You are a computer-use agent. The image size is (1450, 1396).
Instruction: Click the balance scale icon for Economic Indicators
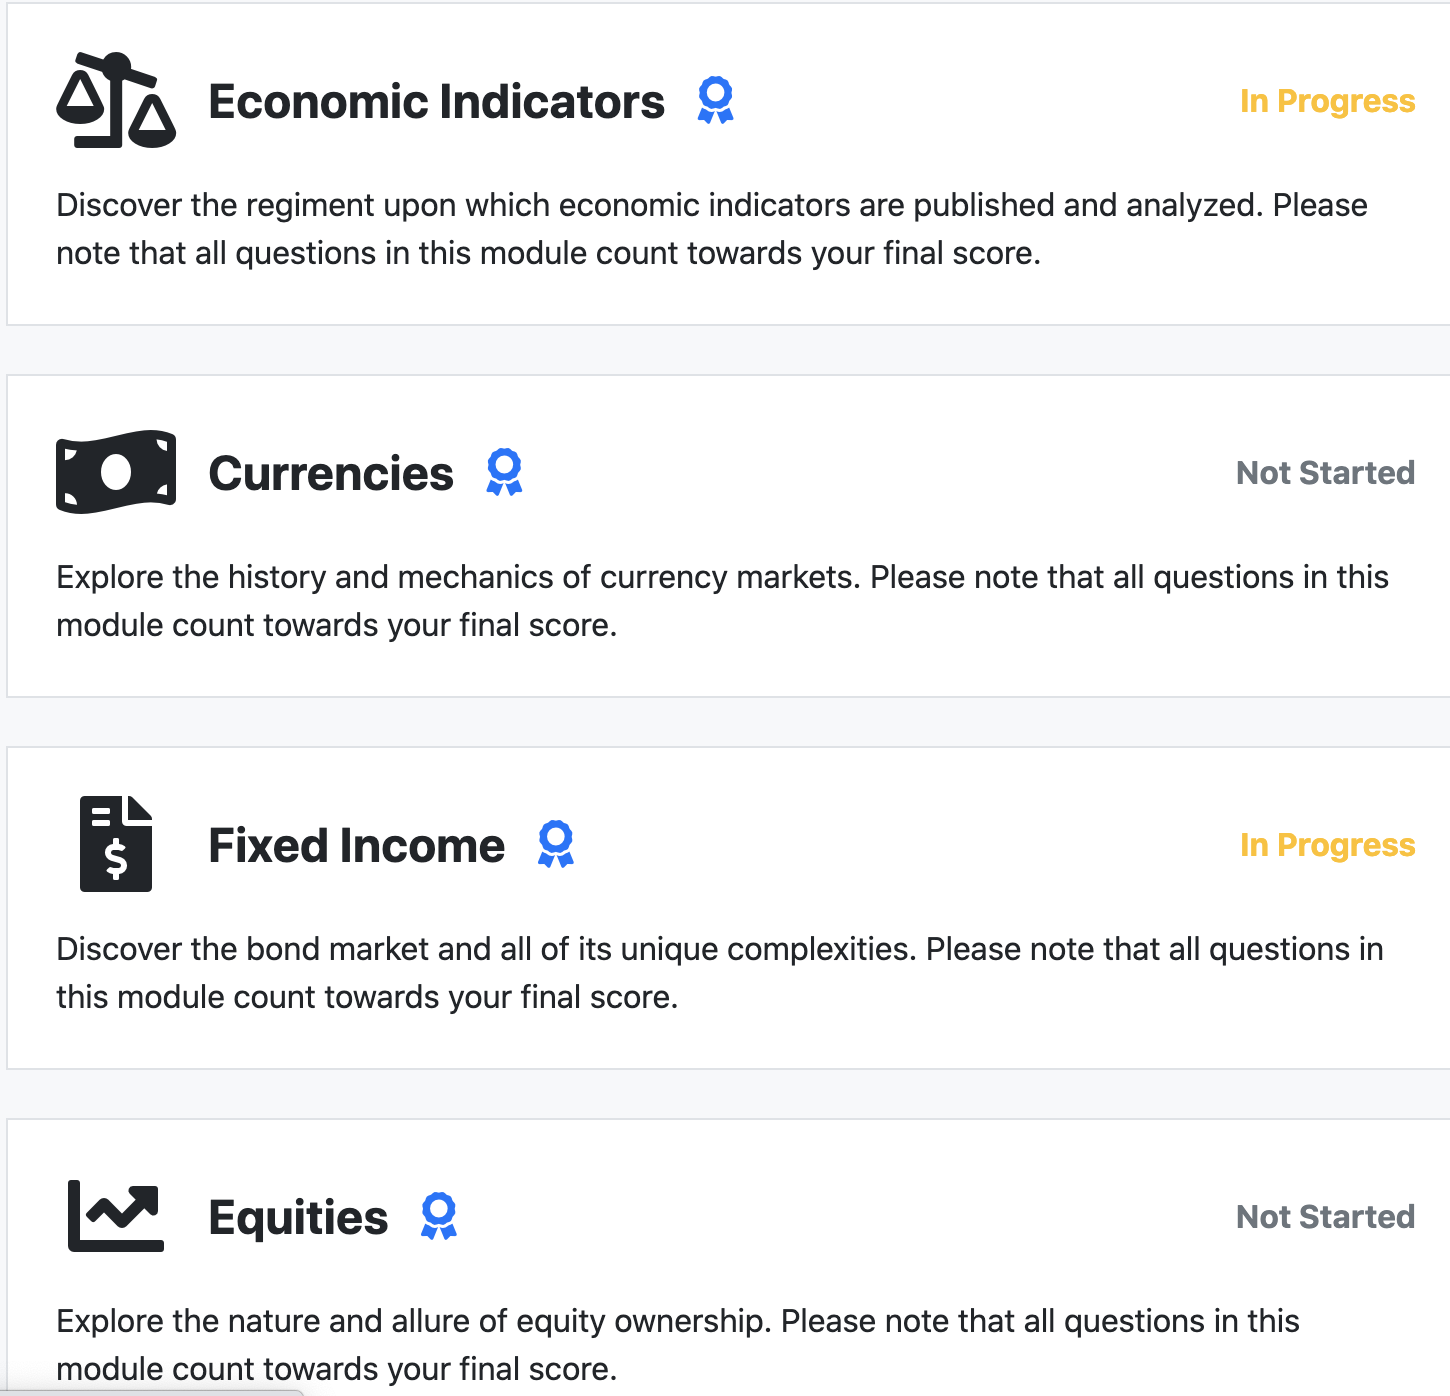click(x=116, y=100)
